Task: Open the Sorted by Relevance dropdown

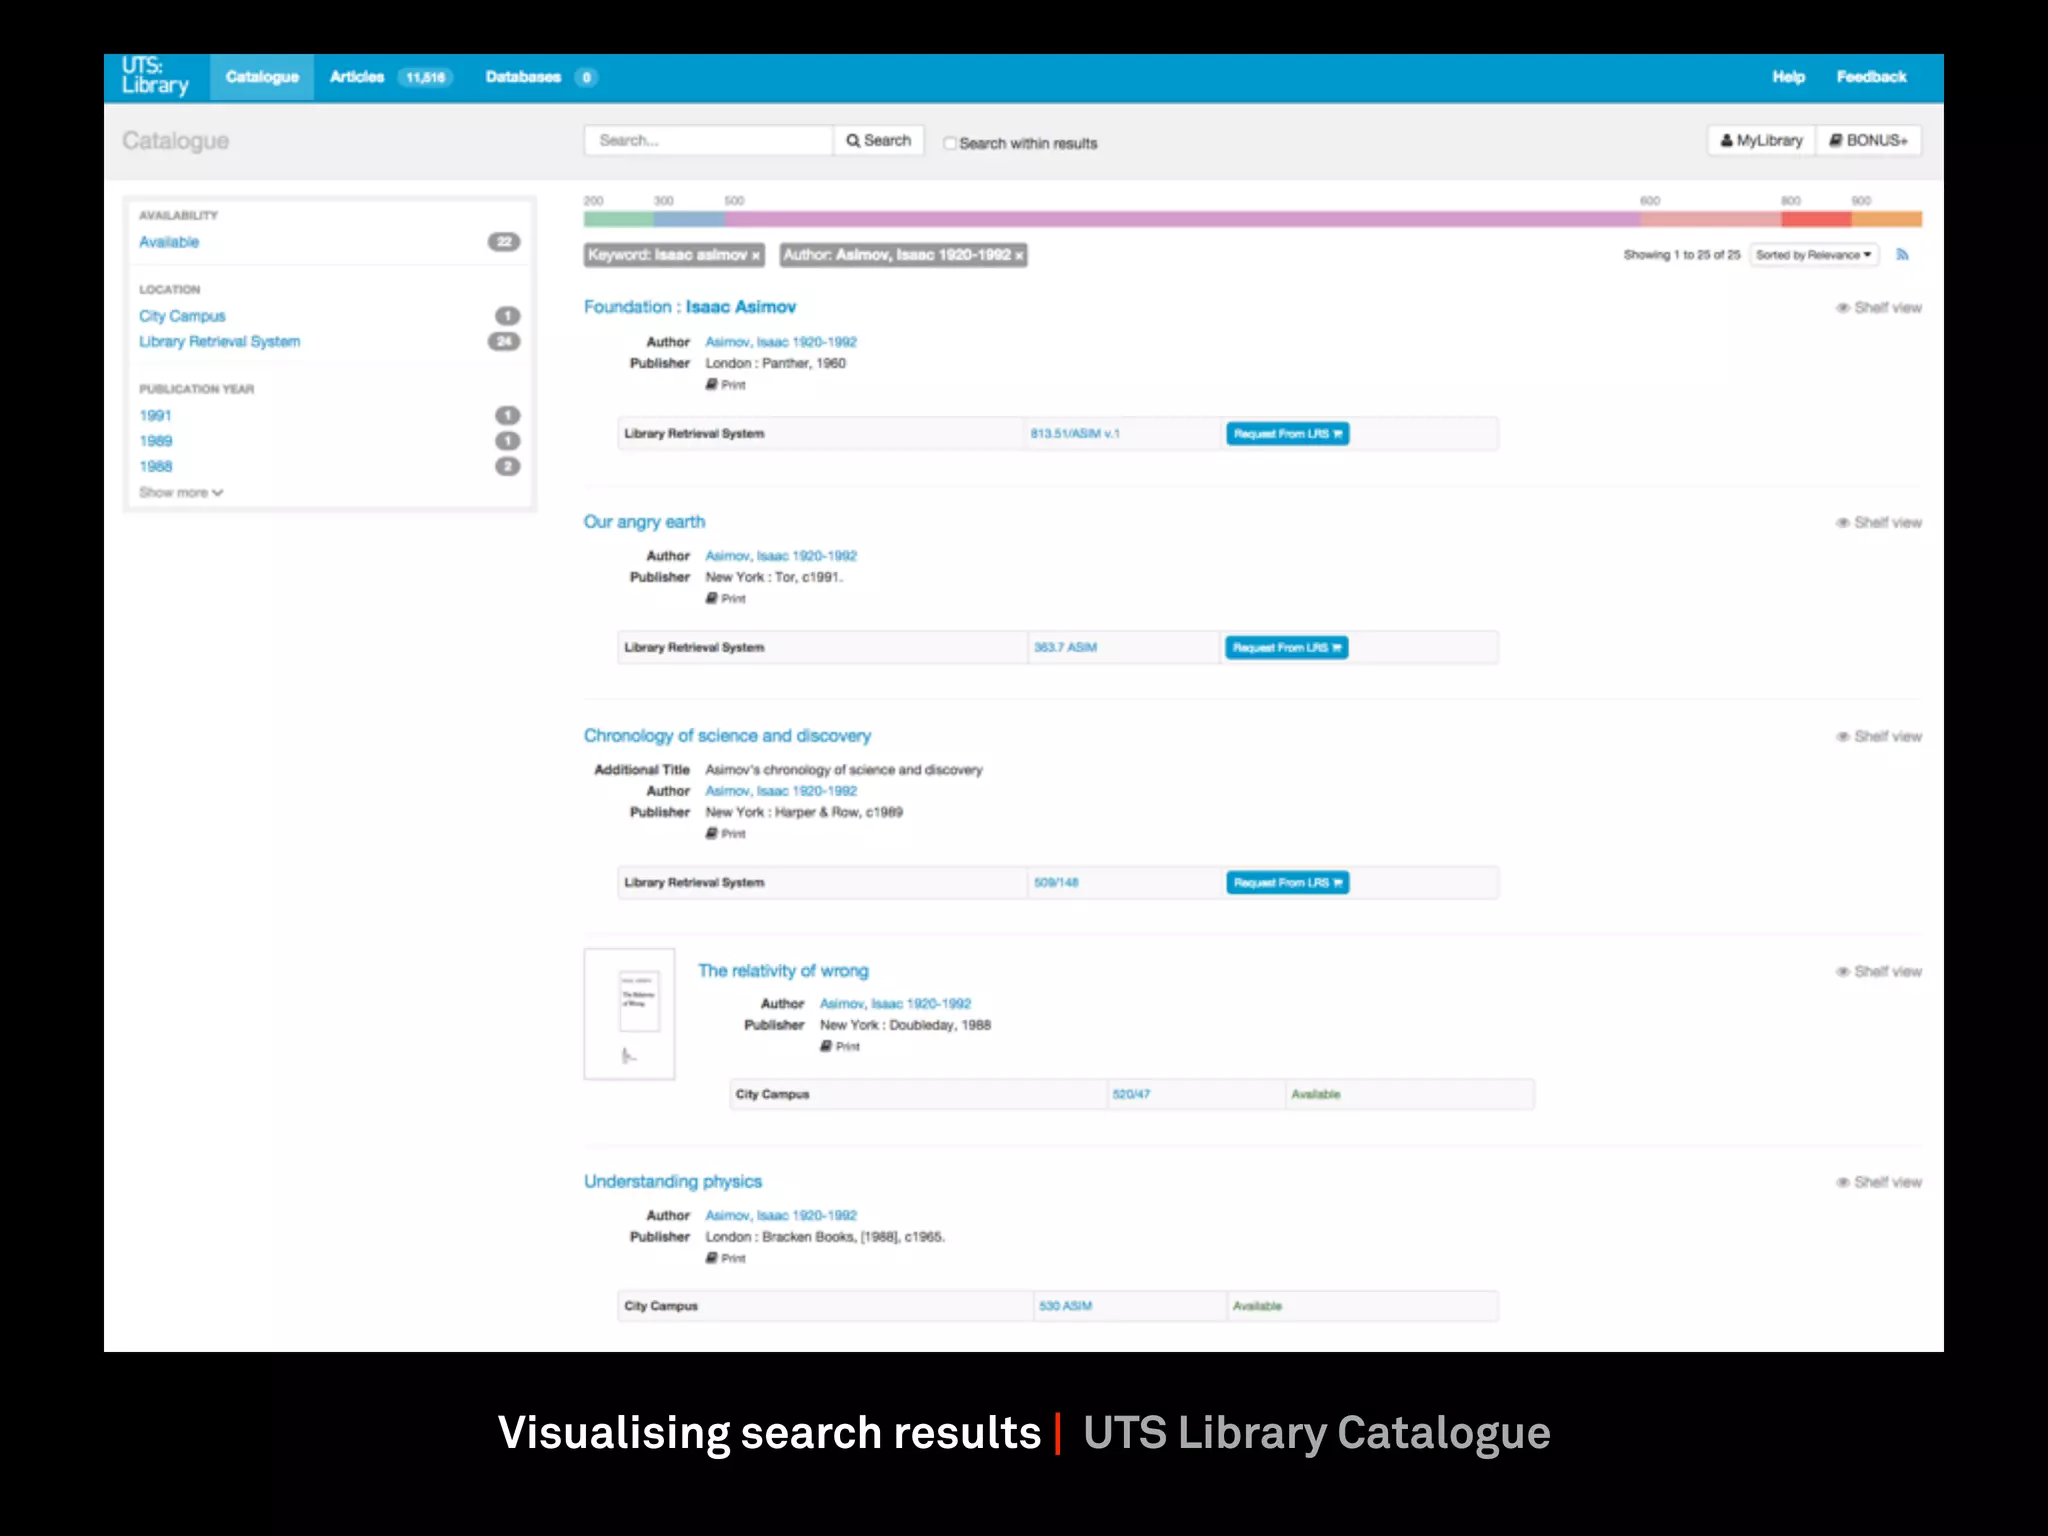Action: pos(1814,255)
